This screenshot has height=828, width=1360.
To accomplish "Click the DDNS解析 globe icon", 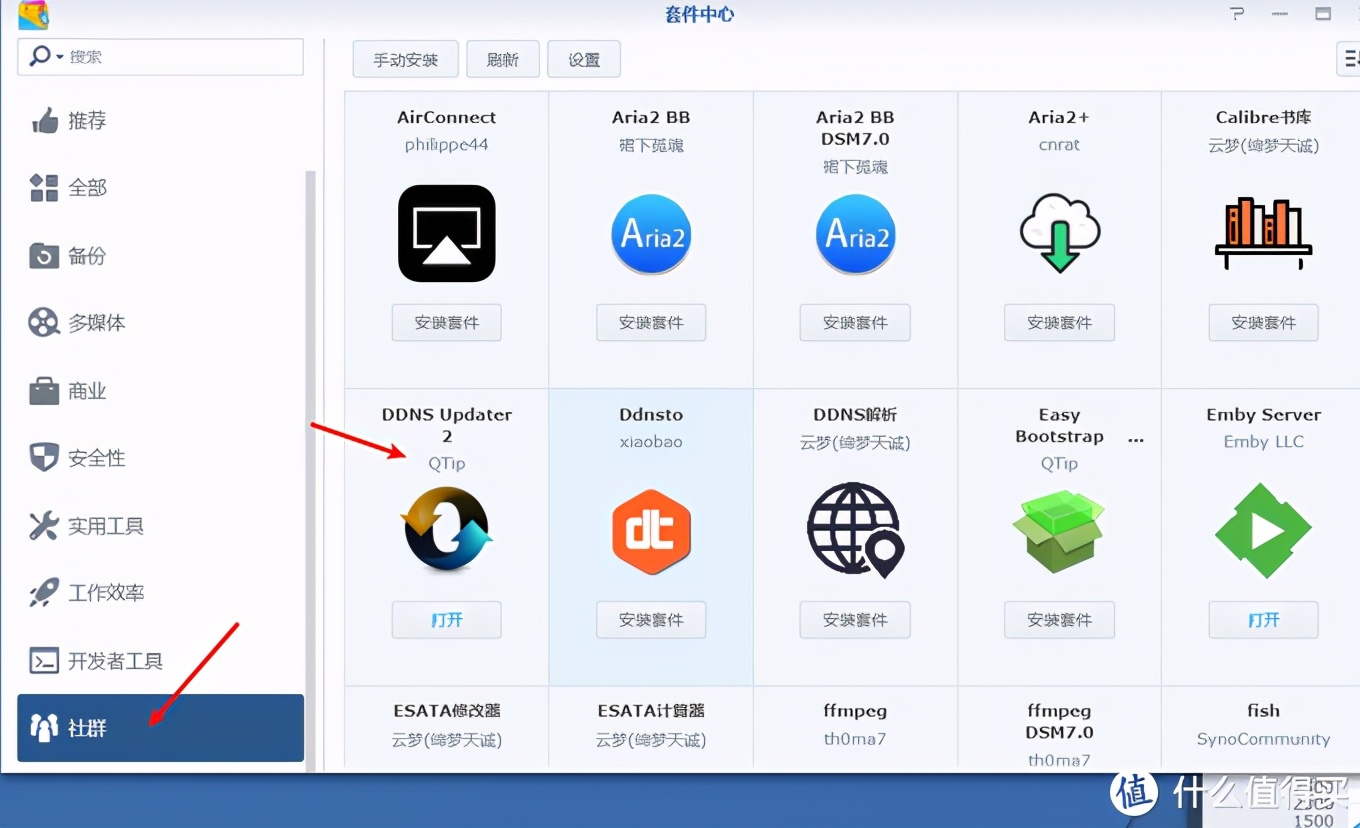I will [x=855, y=530].
